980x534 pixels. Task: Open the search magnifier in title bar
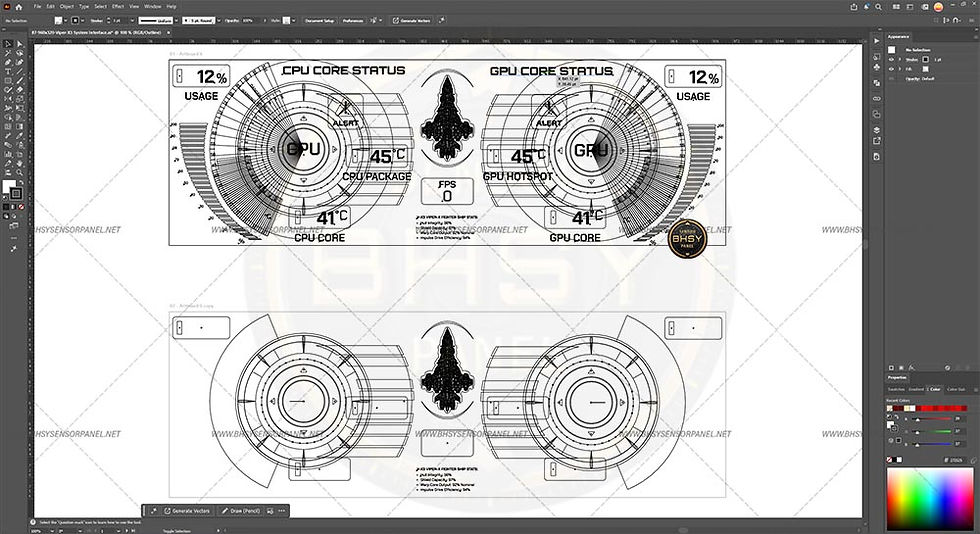tap(878, 7)
